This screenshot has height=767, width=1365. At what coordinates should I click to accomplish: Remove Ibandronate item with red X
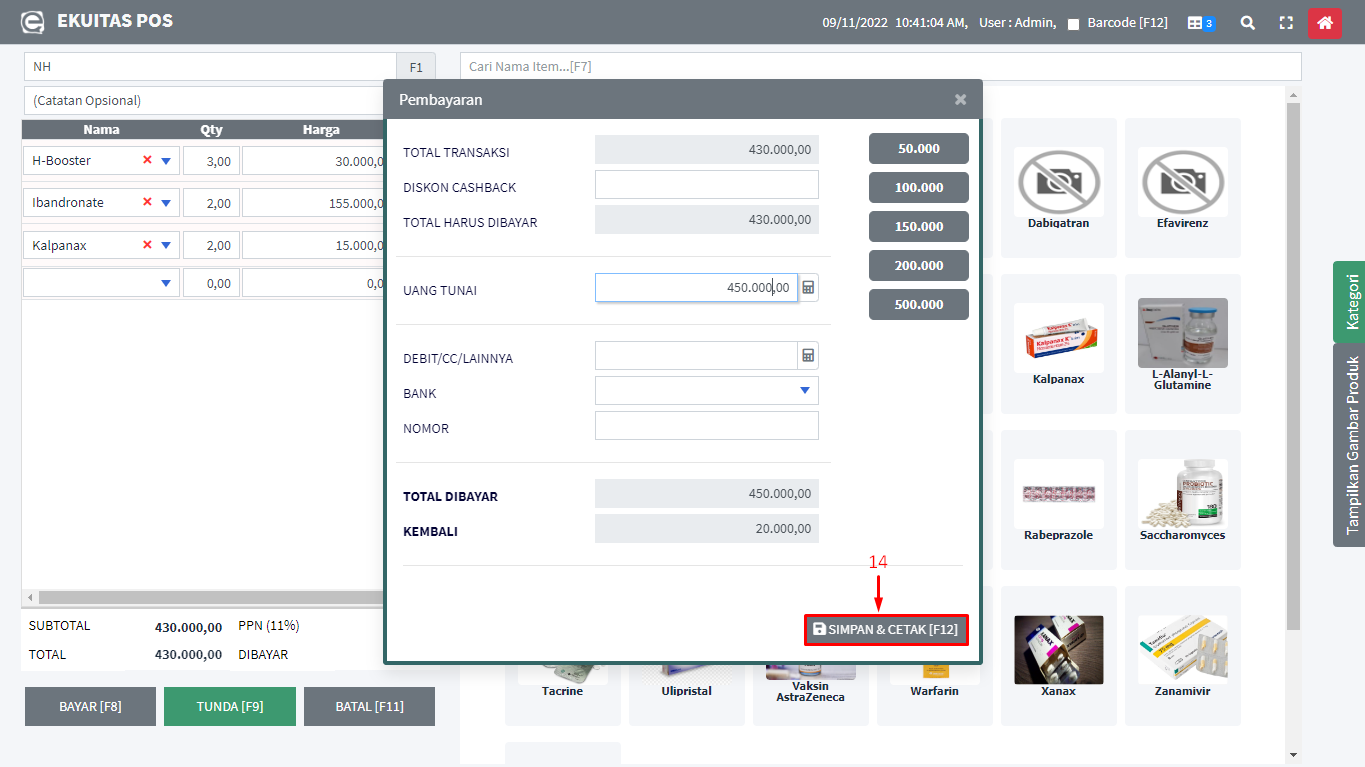tap(147, 202)
